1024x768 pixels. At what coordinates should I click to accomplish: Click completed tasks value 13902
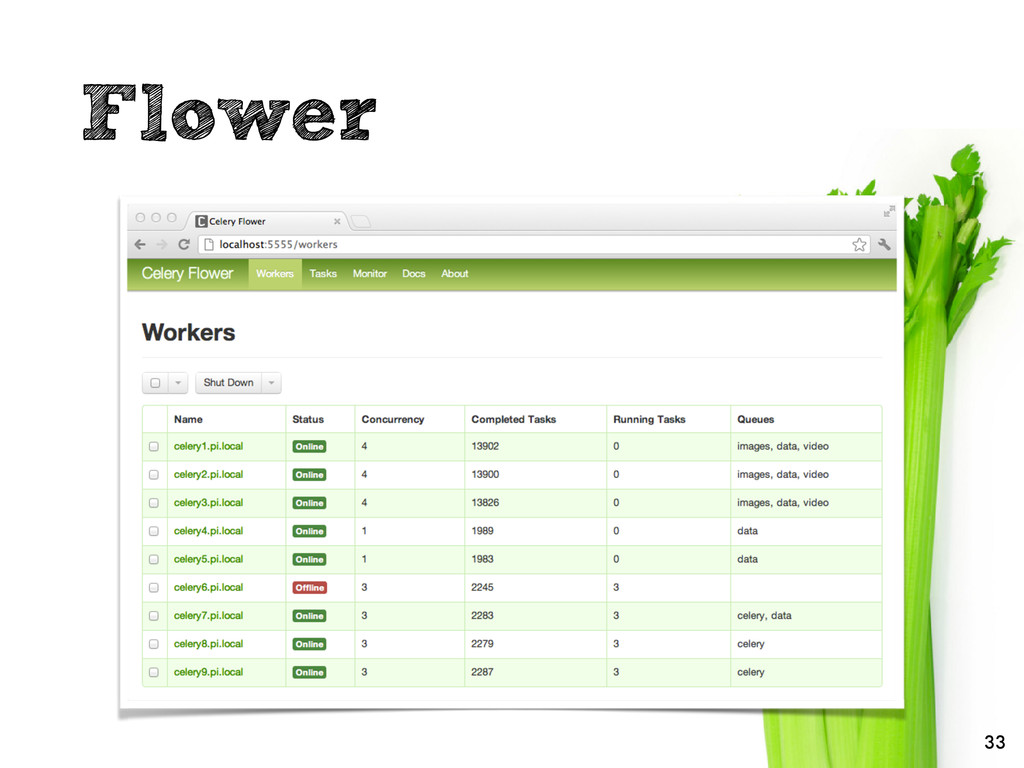(485, 446)
